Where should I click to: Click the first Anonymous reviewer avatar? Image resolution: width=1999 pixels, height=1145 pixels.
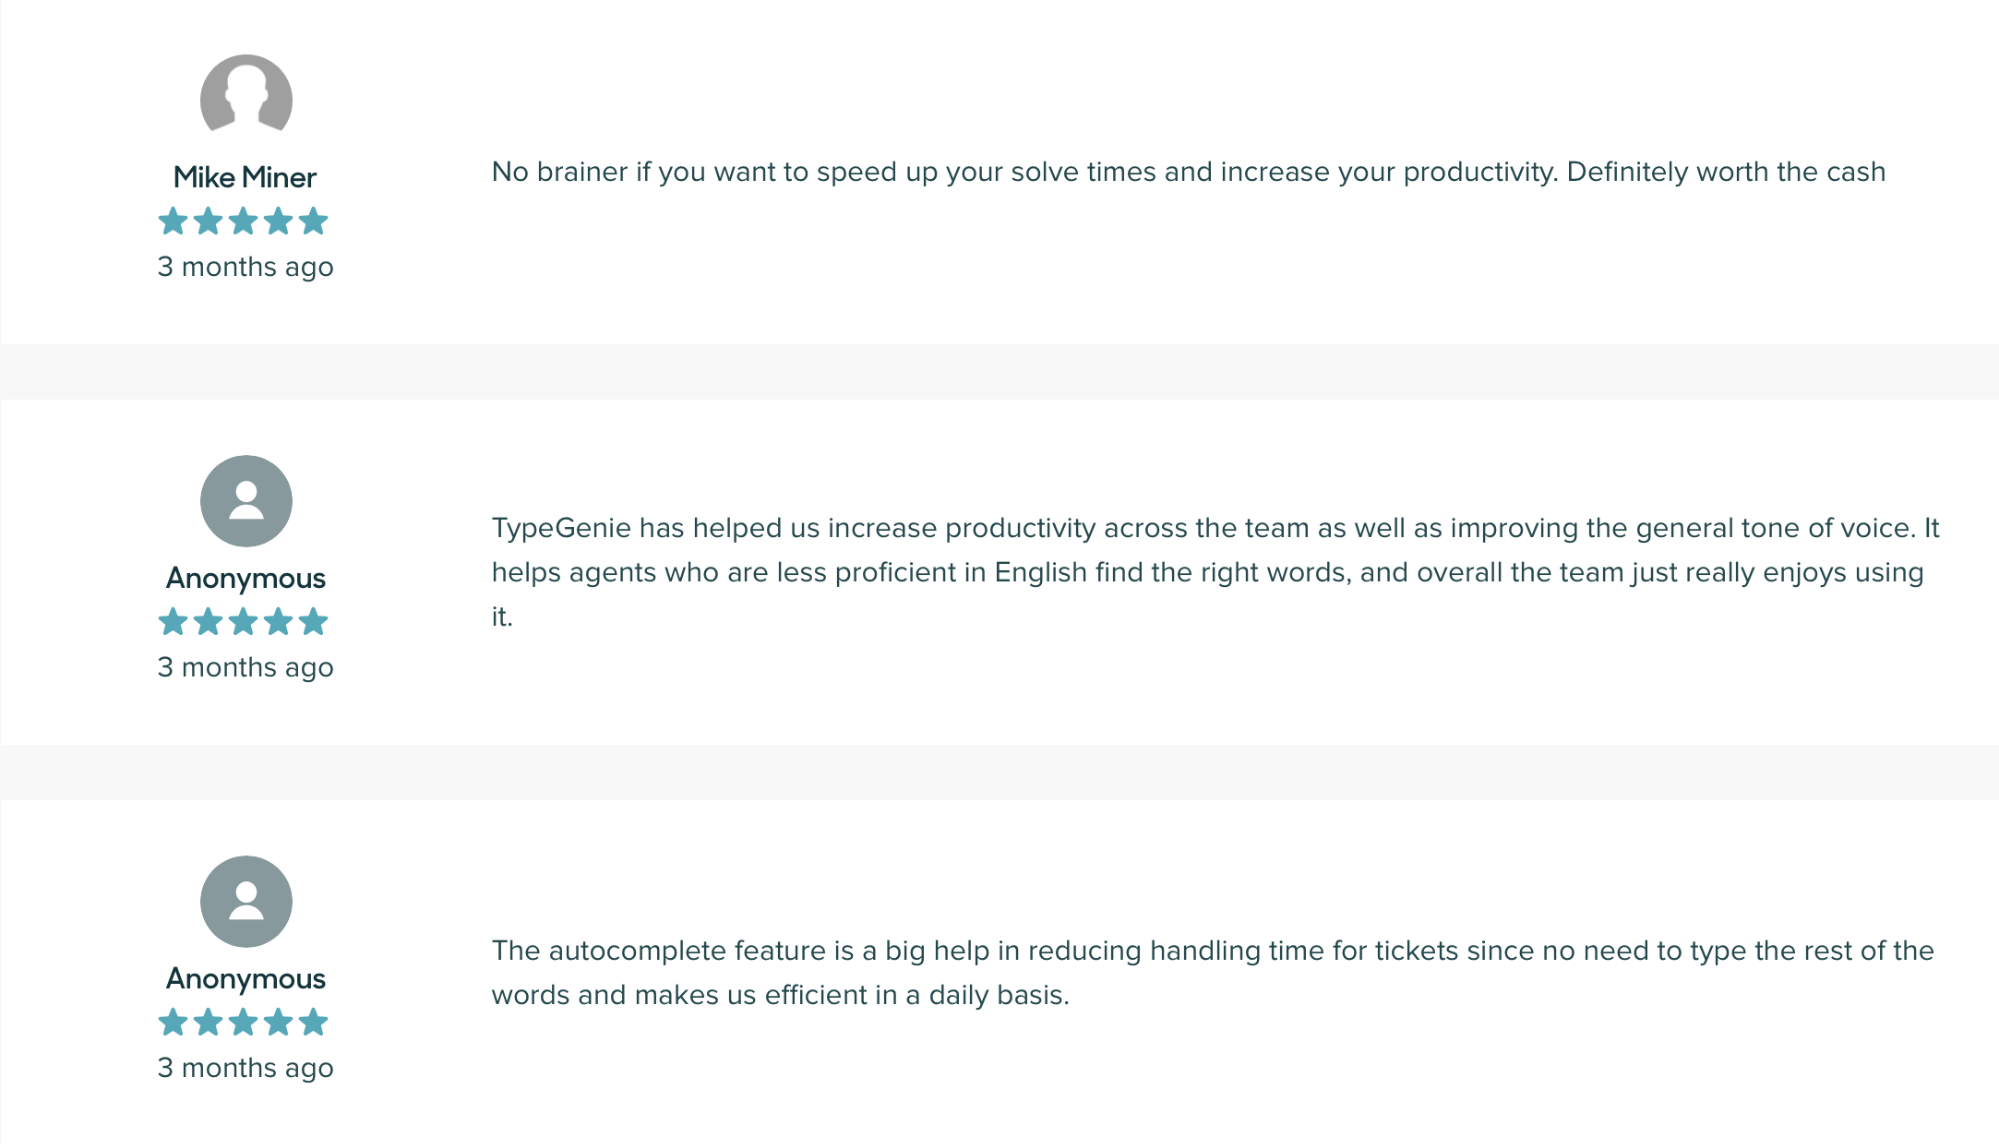point(246,501)
